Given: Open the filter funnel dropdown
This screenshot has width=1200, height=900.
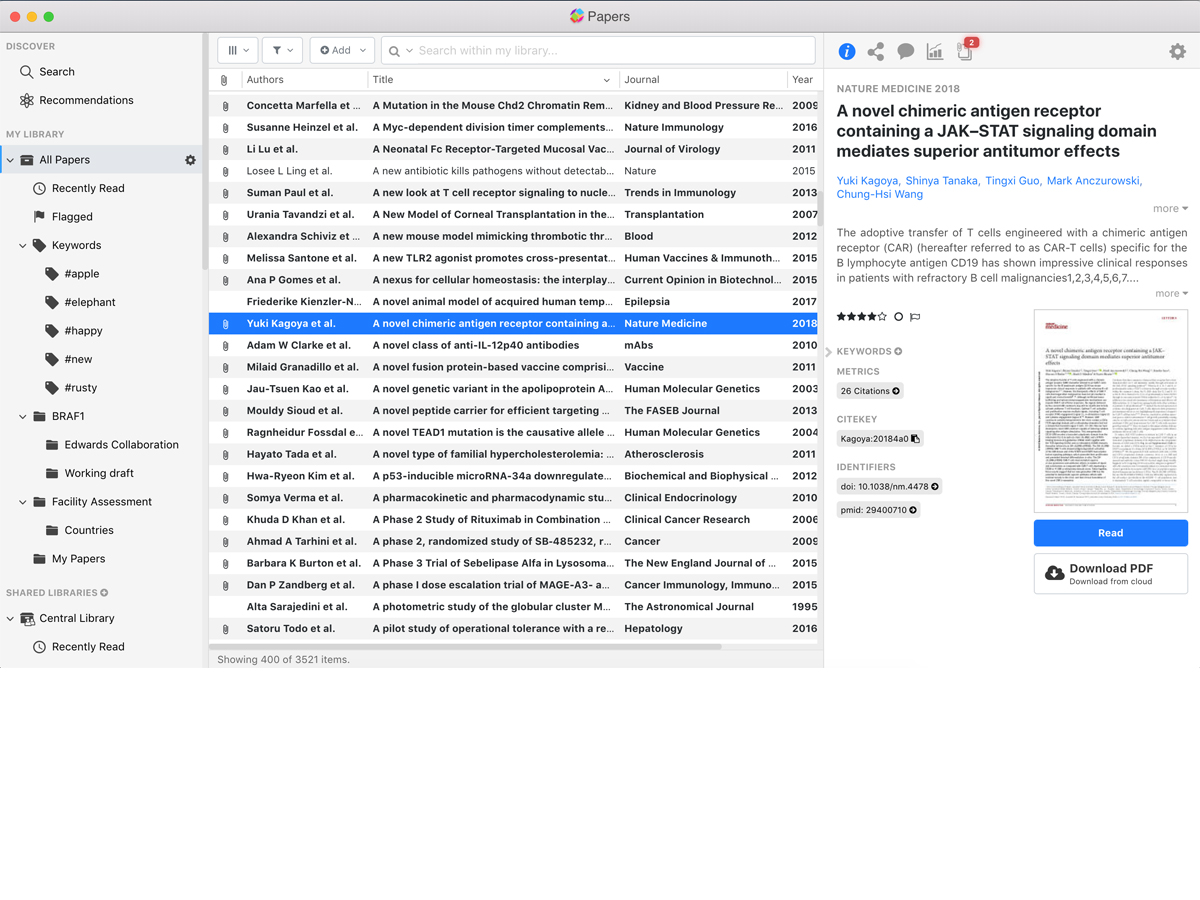Looking at the screenshot, I should point(283,50).
